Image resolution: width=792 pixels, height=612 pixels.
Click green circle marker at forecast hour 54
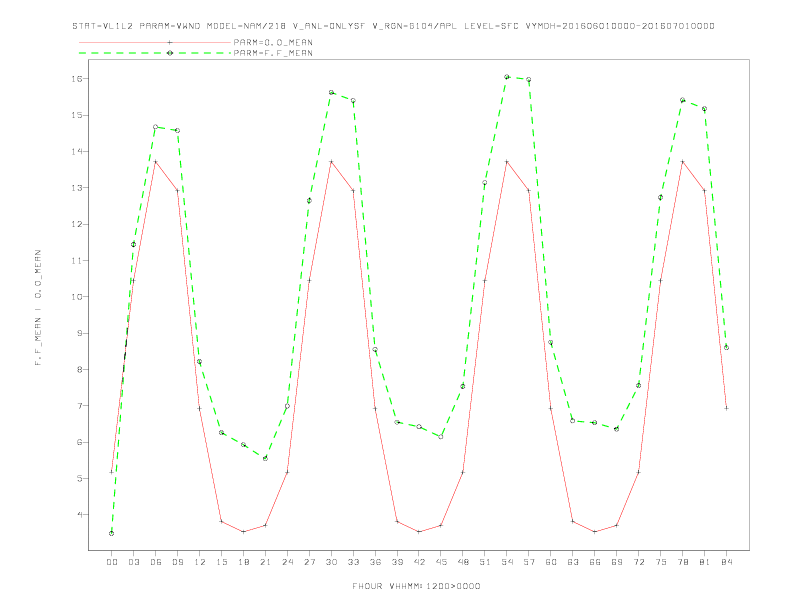pyautogui.click(x=507, y=77)
